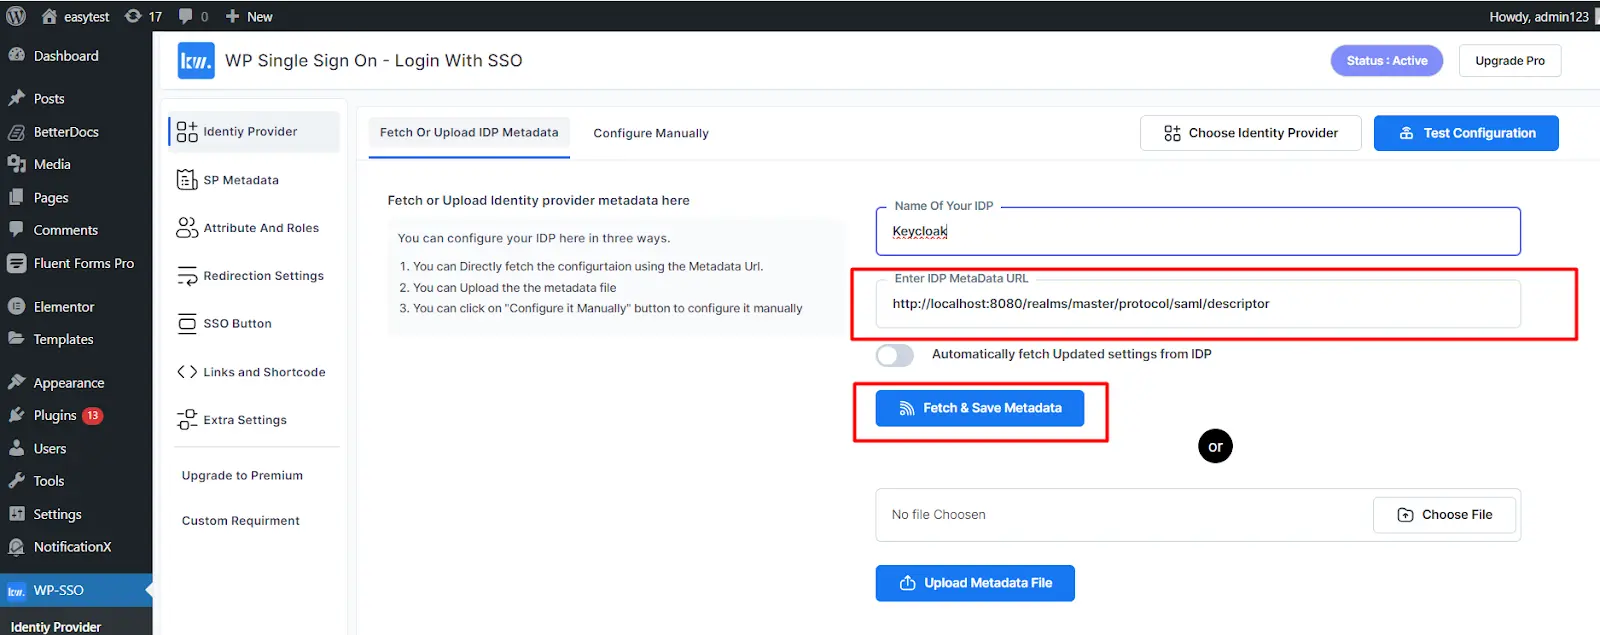
Task: Click the Redirection Settings icon
Action: pos(187,276)
